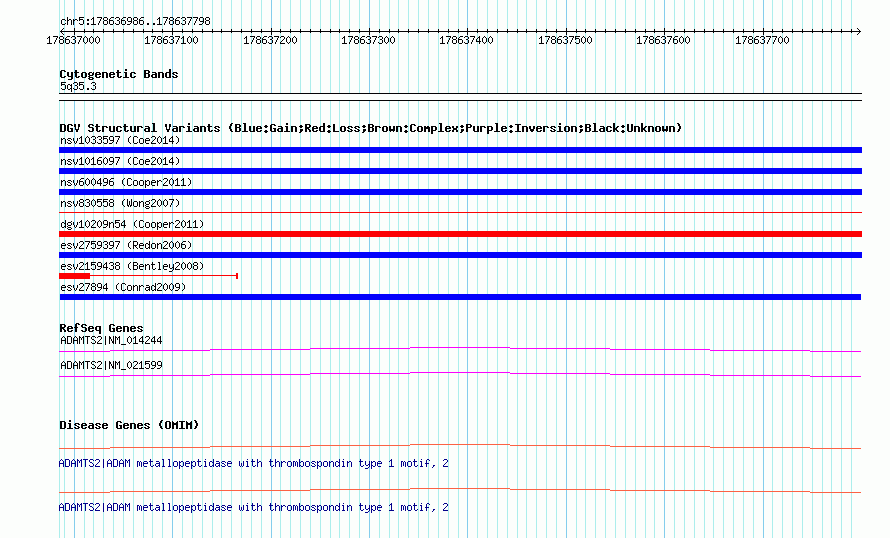Image resolution: width=890 pixels, height=538 pixels.
Task: Click ruler position 178637500
Action: coord(565,40)
